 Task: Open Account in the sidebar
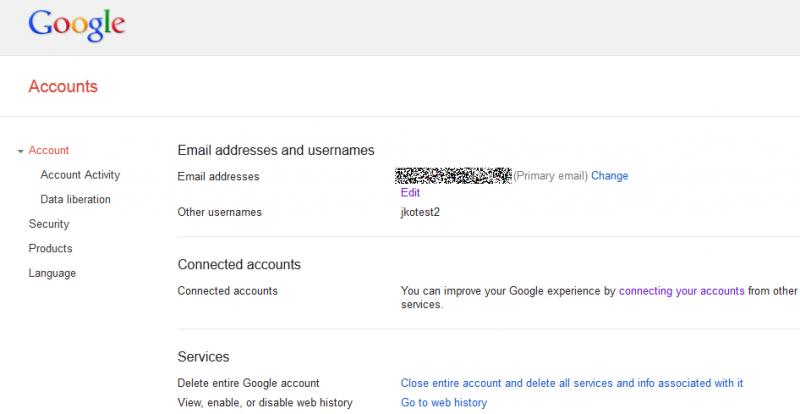[x=49, y=150]
